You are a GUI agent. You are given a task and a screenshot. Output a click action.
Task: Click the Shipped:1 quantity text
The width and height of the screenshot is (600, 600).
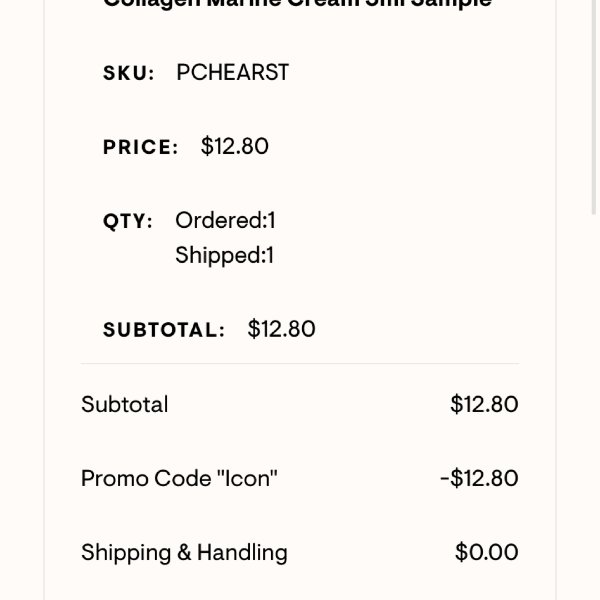click(225, 255)
